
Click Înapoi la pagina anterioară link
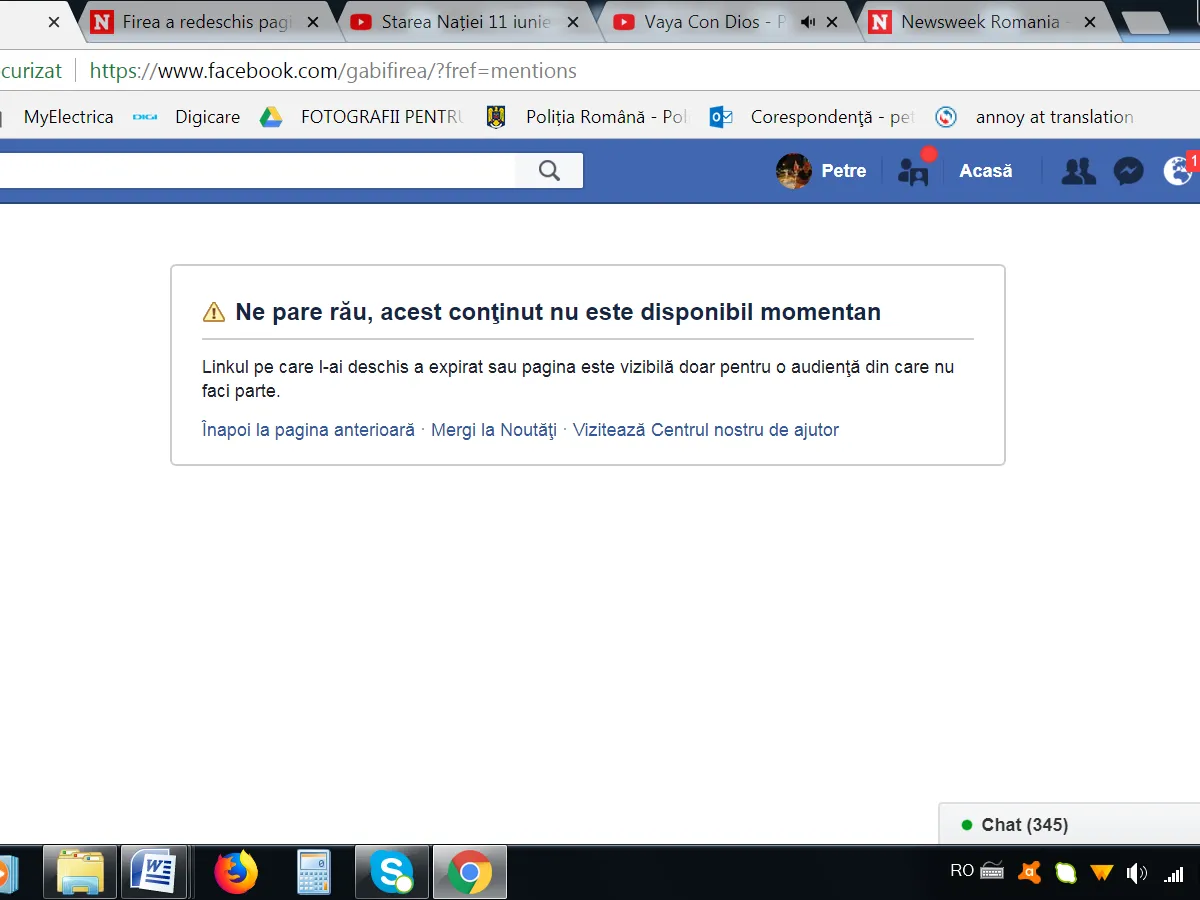tap(308, 430)
